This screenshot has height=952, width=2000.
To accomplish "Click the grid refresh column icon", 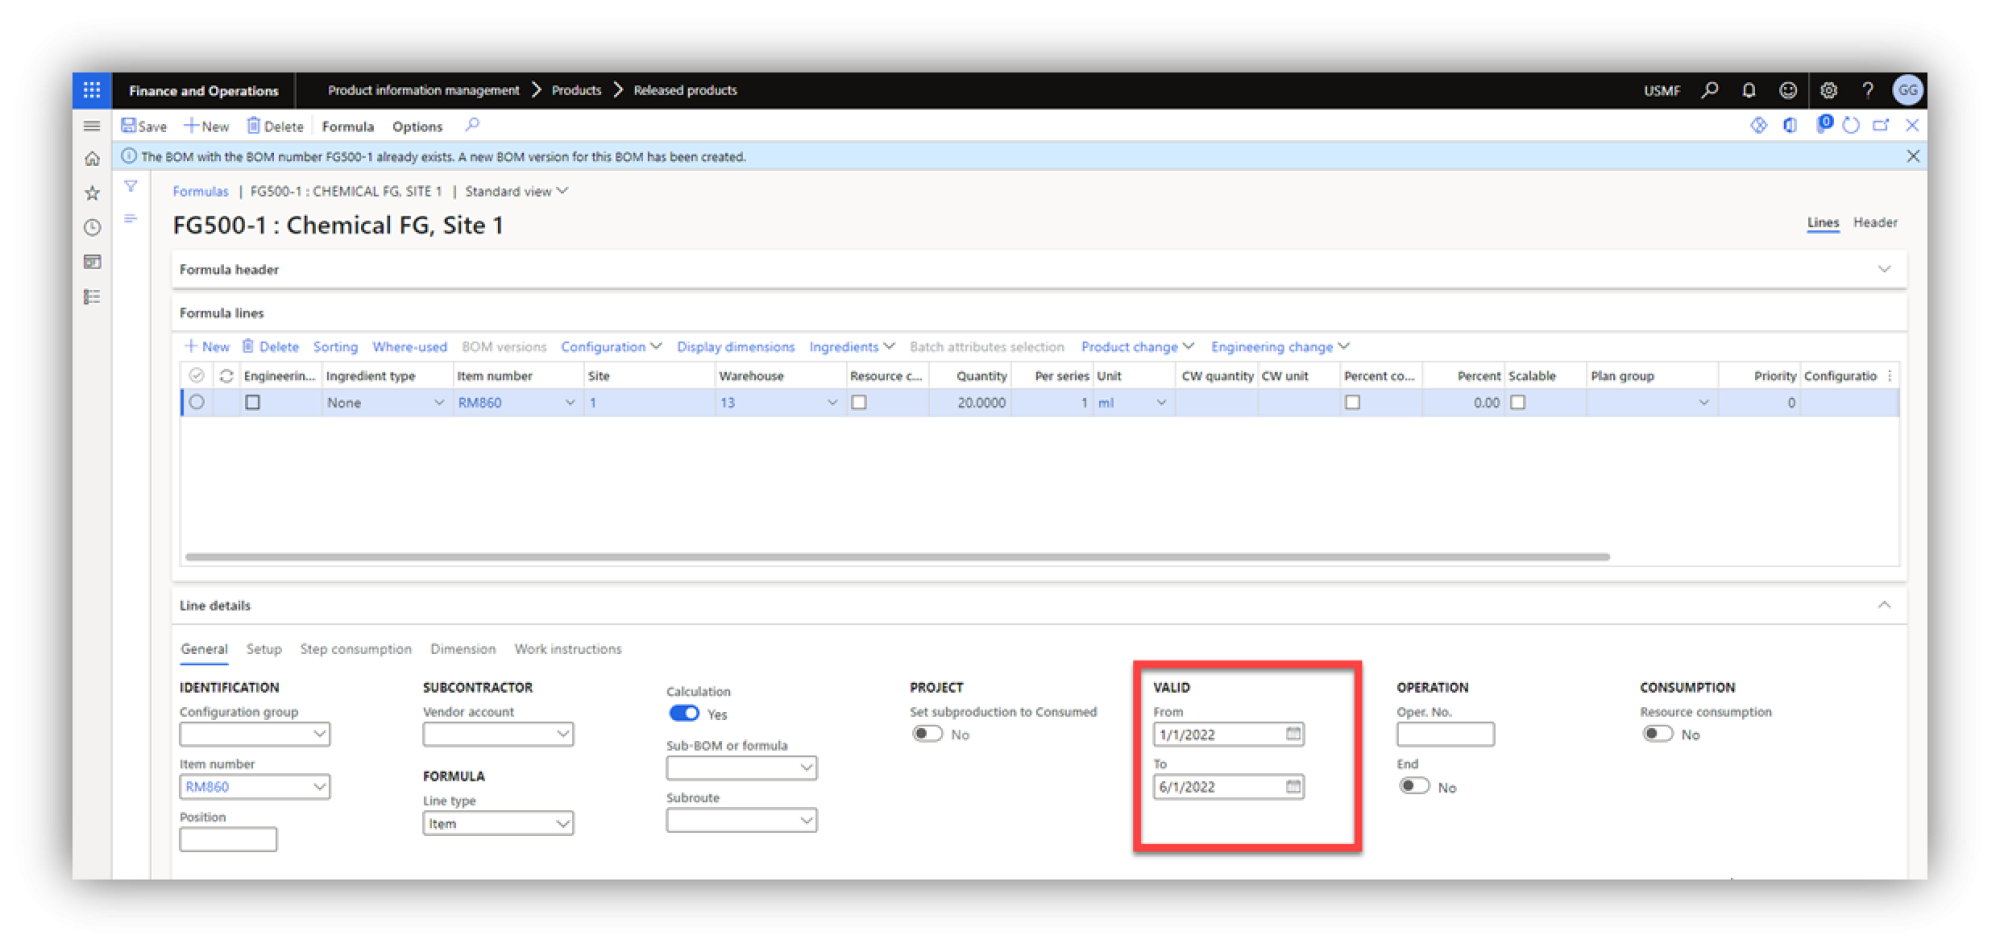I will coord(226,376).
